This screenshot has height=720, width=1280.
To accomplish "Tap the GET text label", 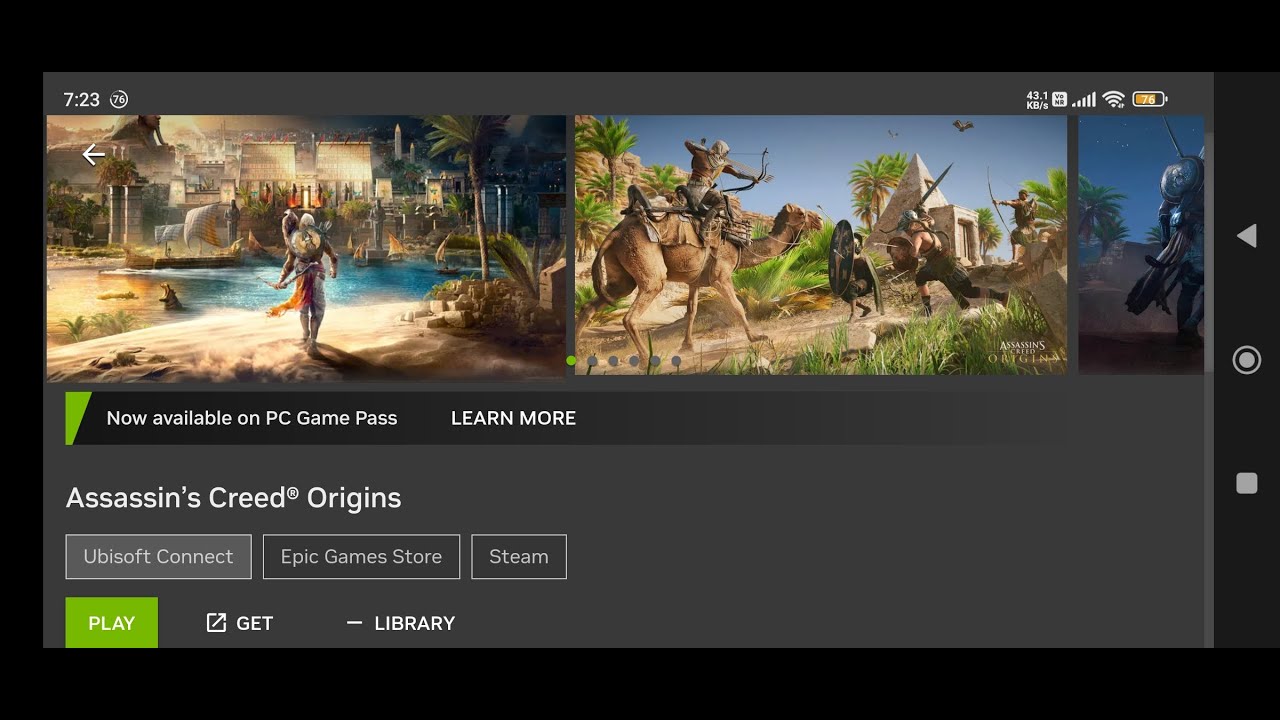I will 255,623.
